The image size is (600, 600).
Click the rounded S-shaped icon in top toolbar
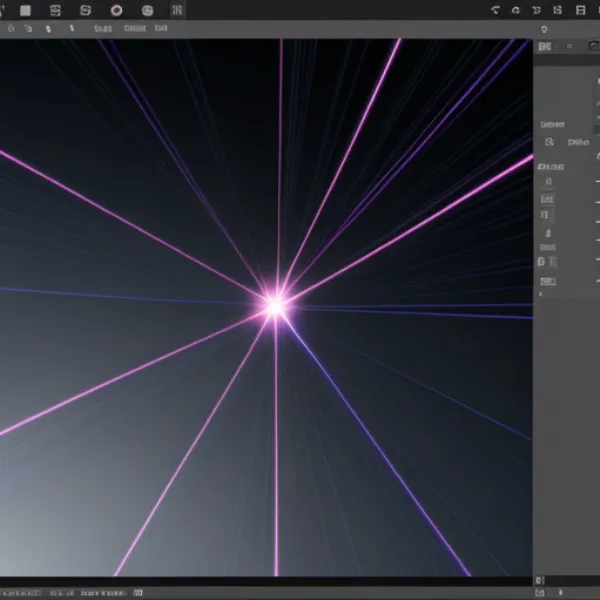[85, 10]
